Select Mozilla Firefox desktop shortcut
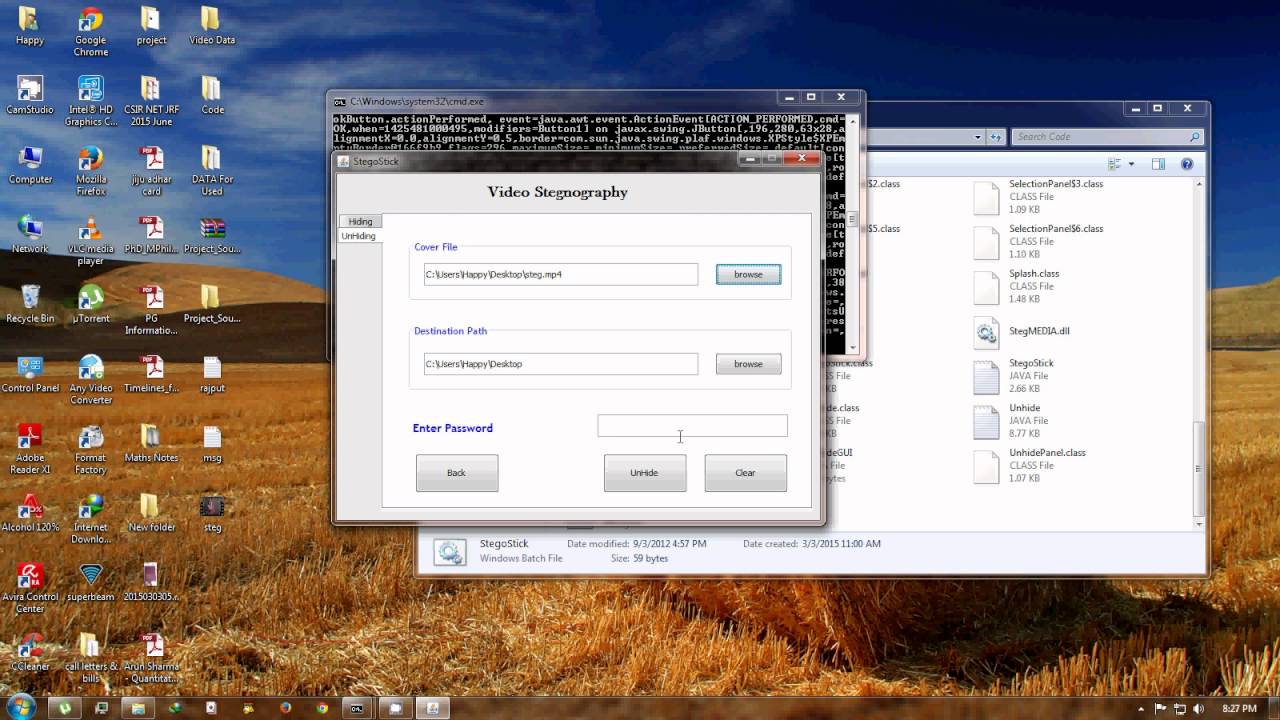 click(x=91, y=170)
